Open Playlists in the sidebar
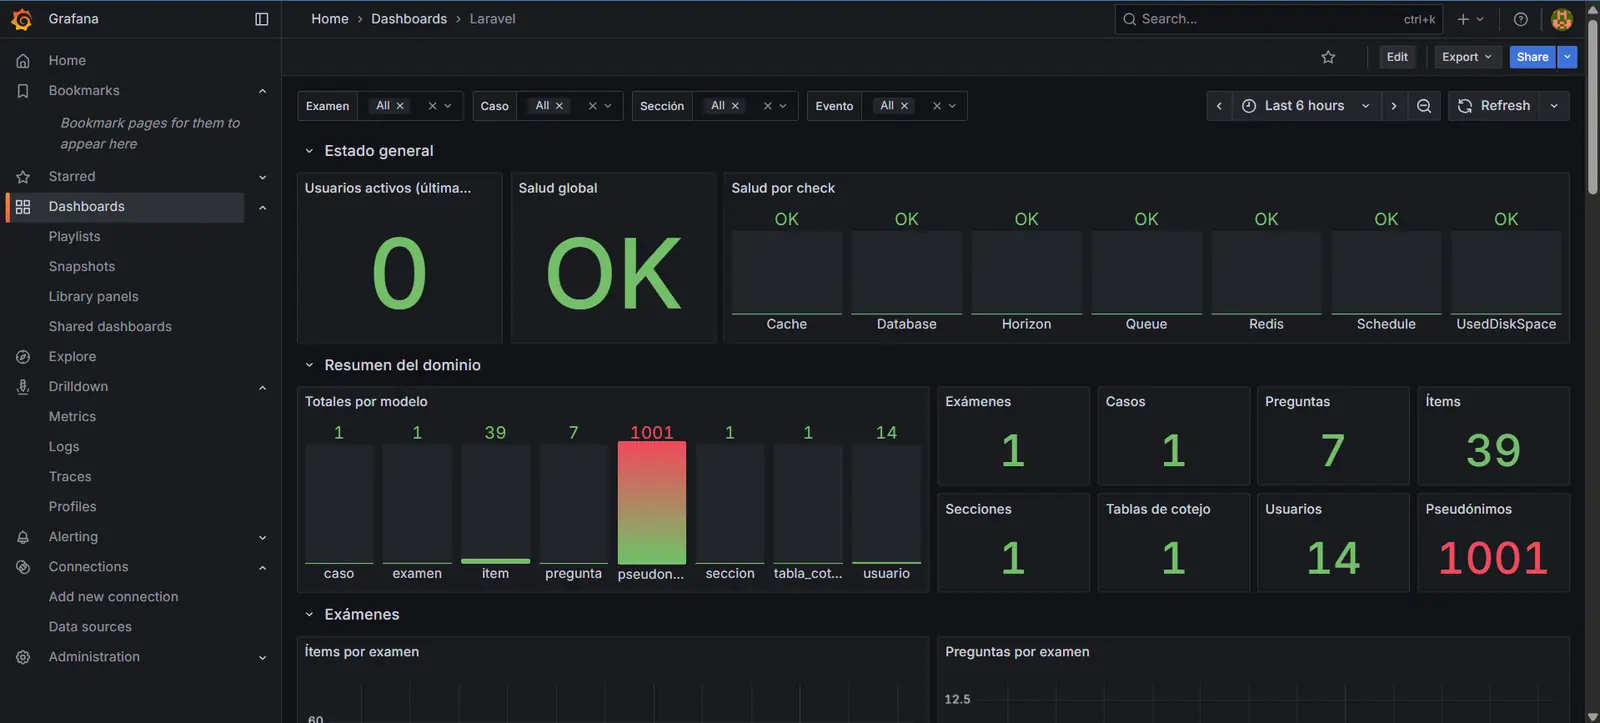The image size is (1600, 723). pyautogui.click(x=75, y=237)
